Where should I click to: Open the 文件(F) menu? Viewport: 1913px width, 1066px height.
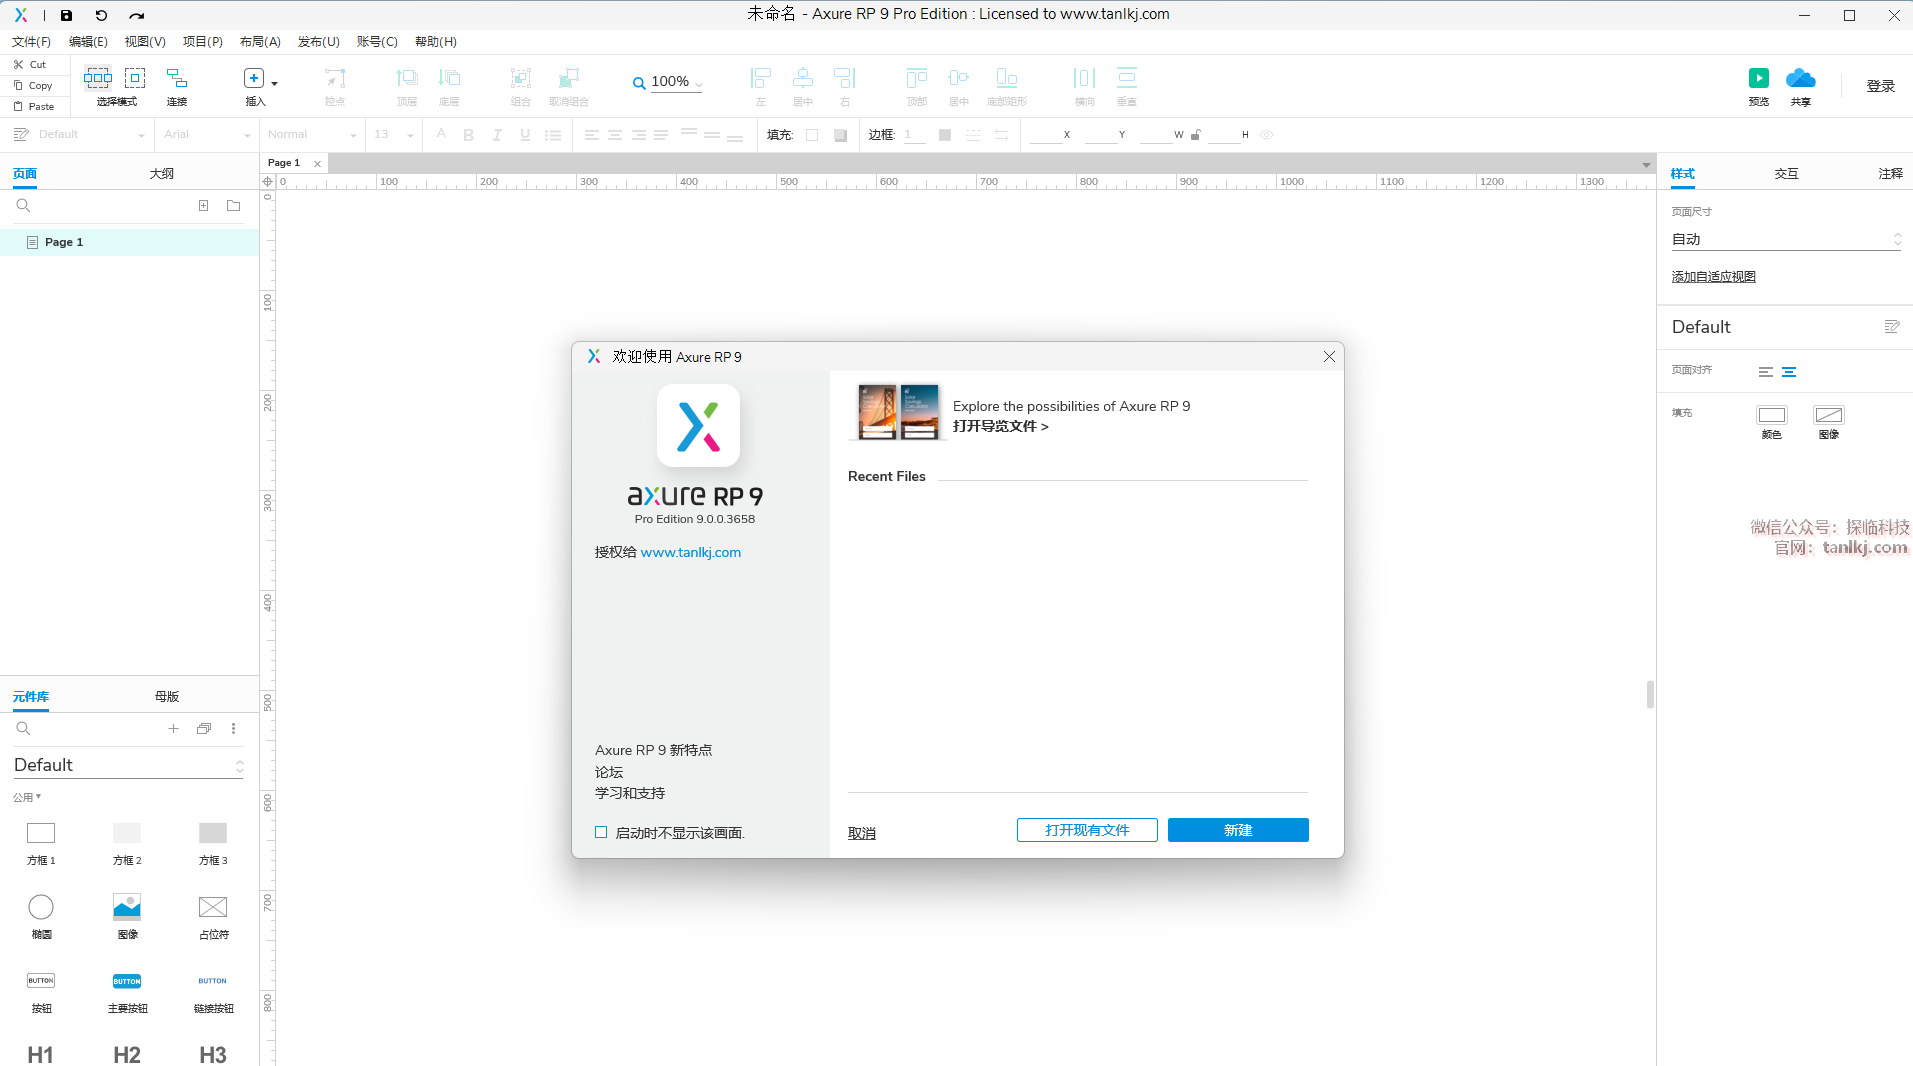31,42
